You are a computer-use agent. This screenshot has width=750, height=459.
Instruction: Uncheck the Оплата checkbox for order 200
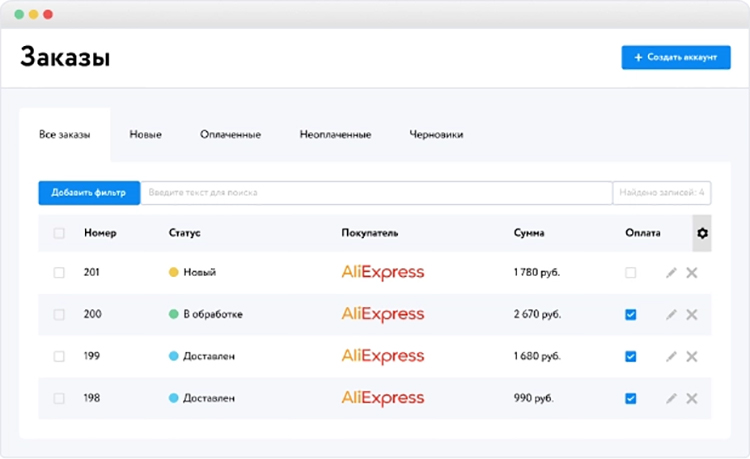pyautogui.click(x=630, y=314)
